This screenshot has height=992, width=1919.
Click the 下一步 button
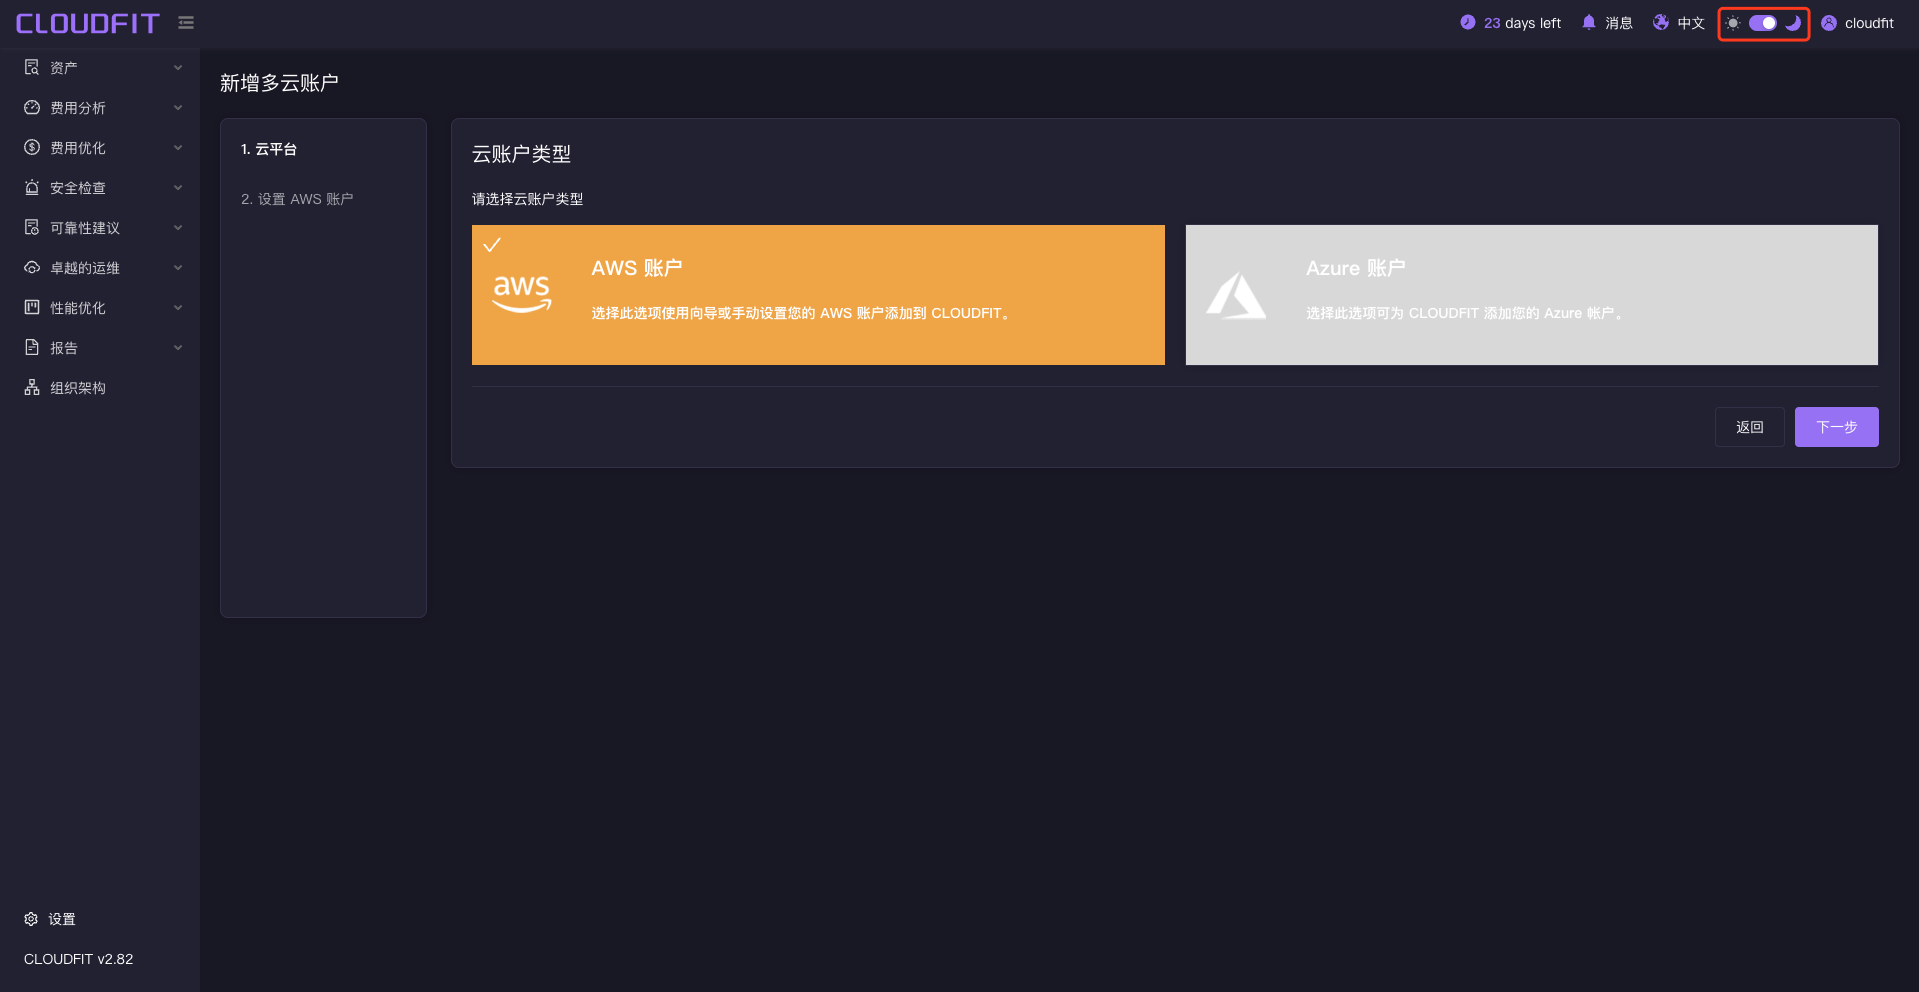pos(1836,427)
